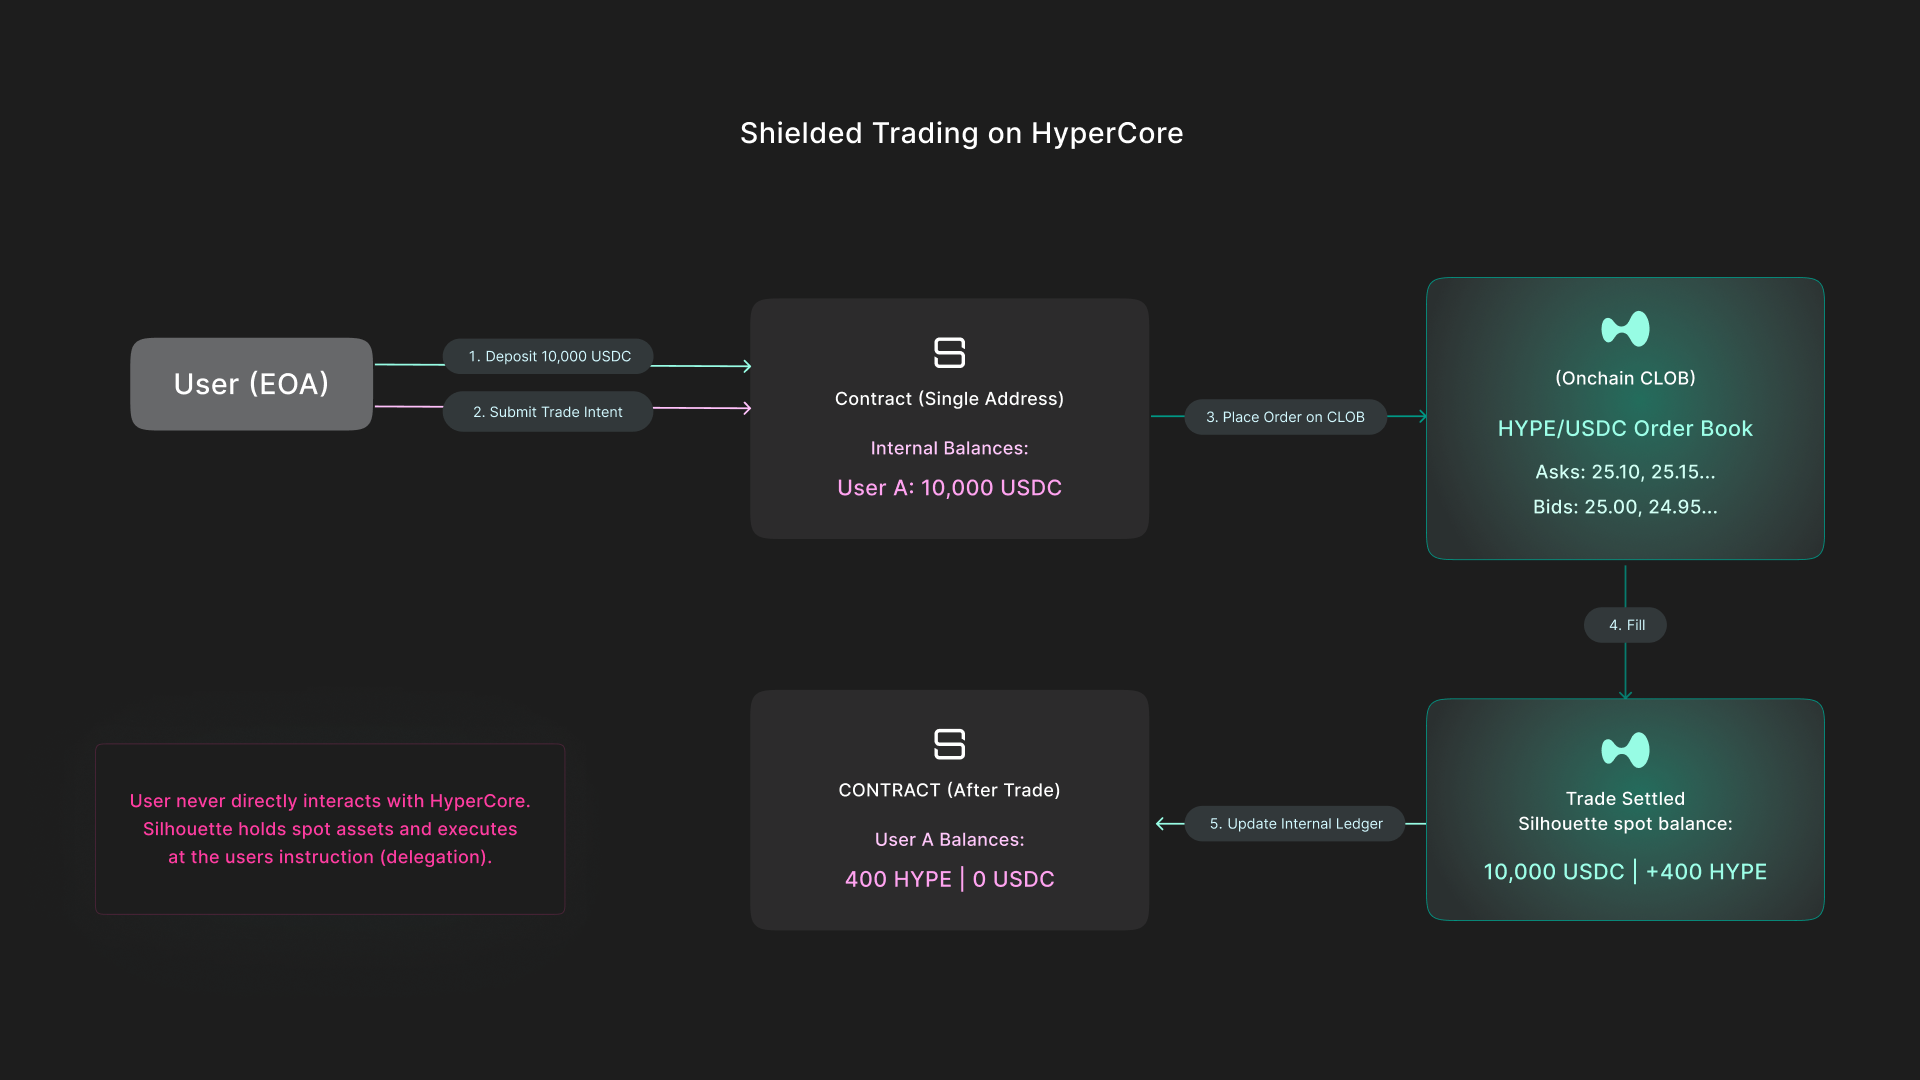Viewport: 1920px width, 1080px height.
Task: Click arrowhead of the deposit arrow into Contract
Action: point(746,366)
